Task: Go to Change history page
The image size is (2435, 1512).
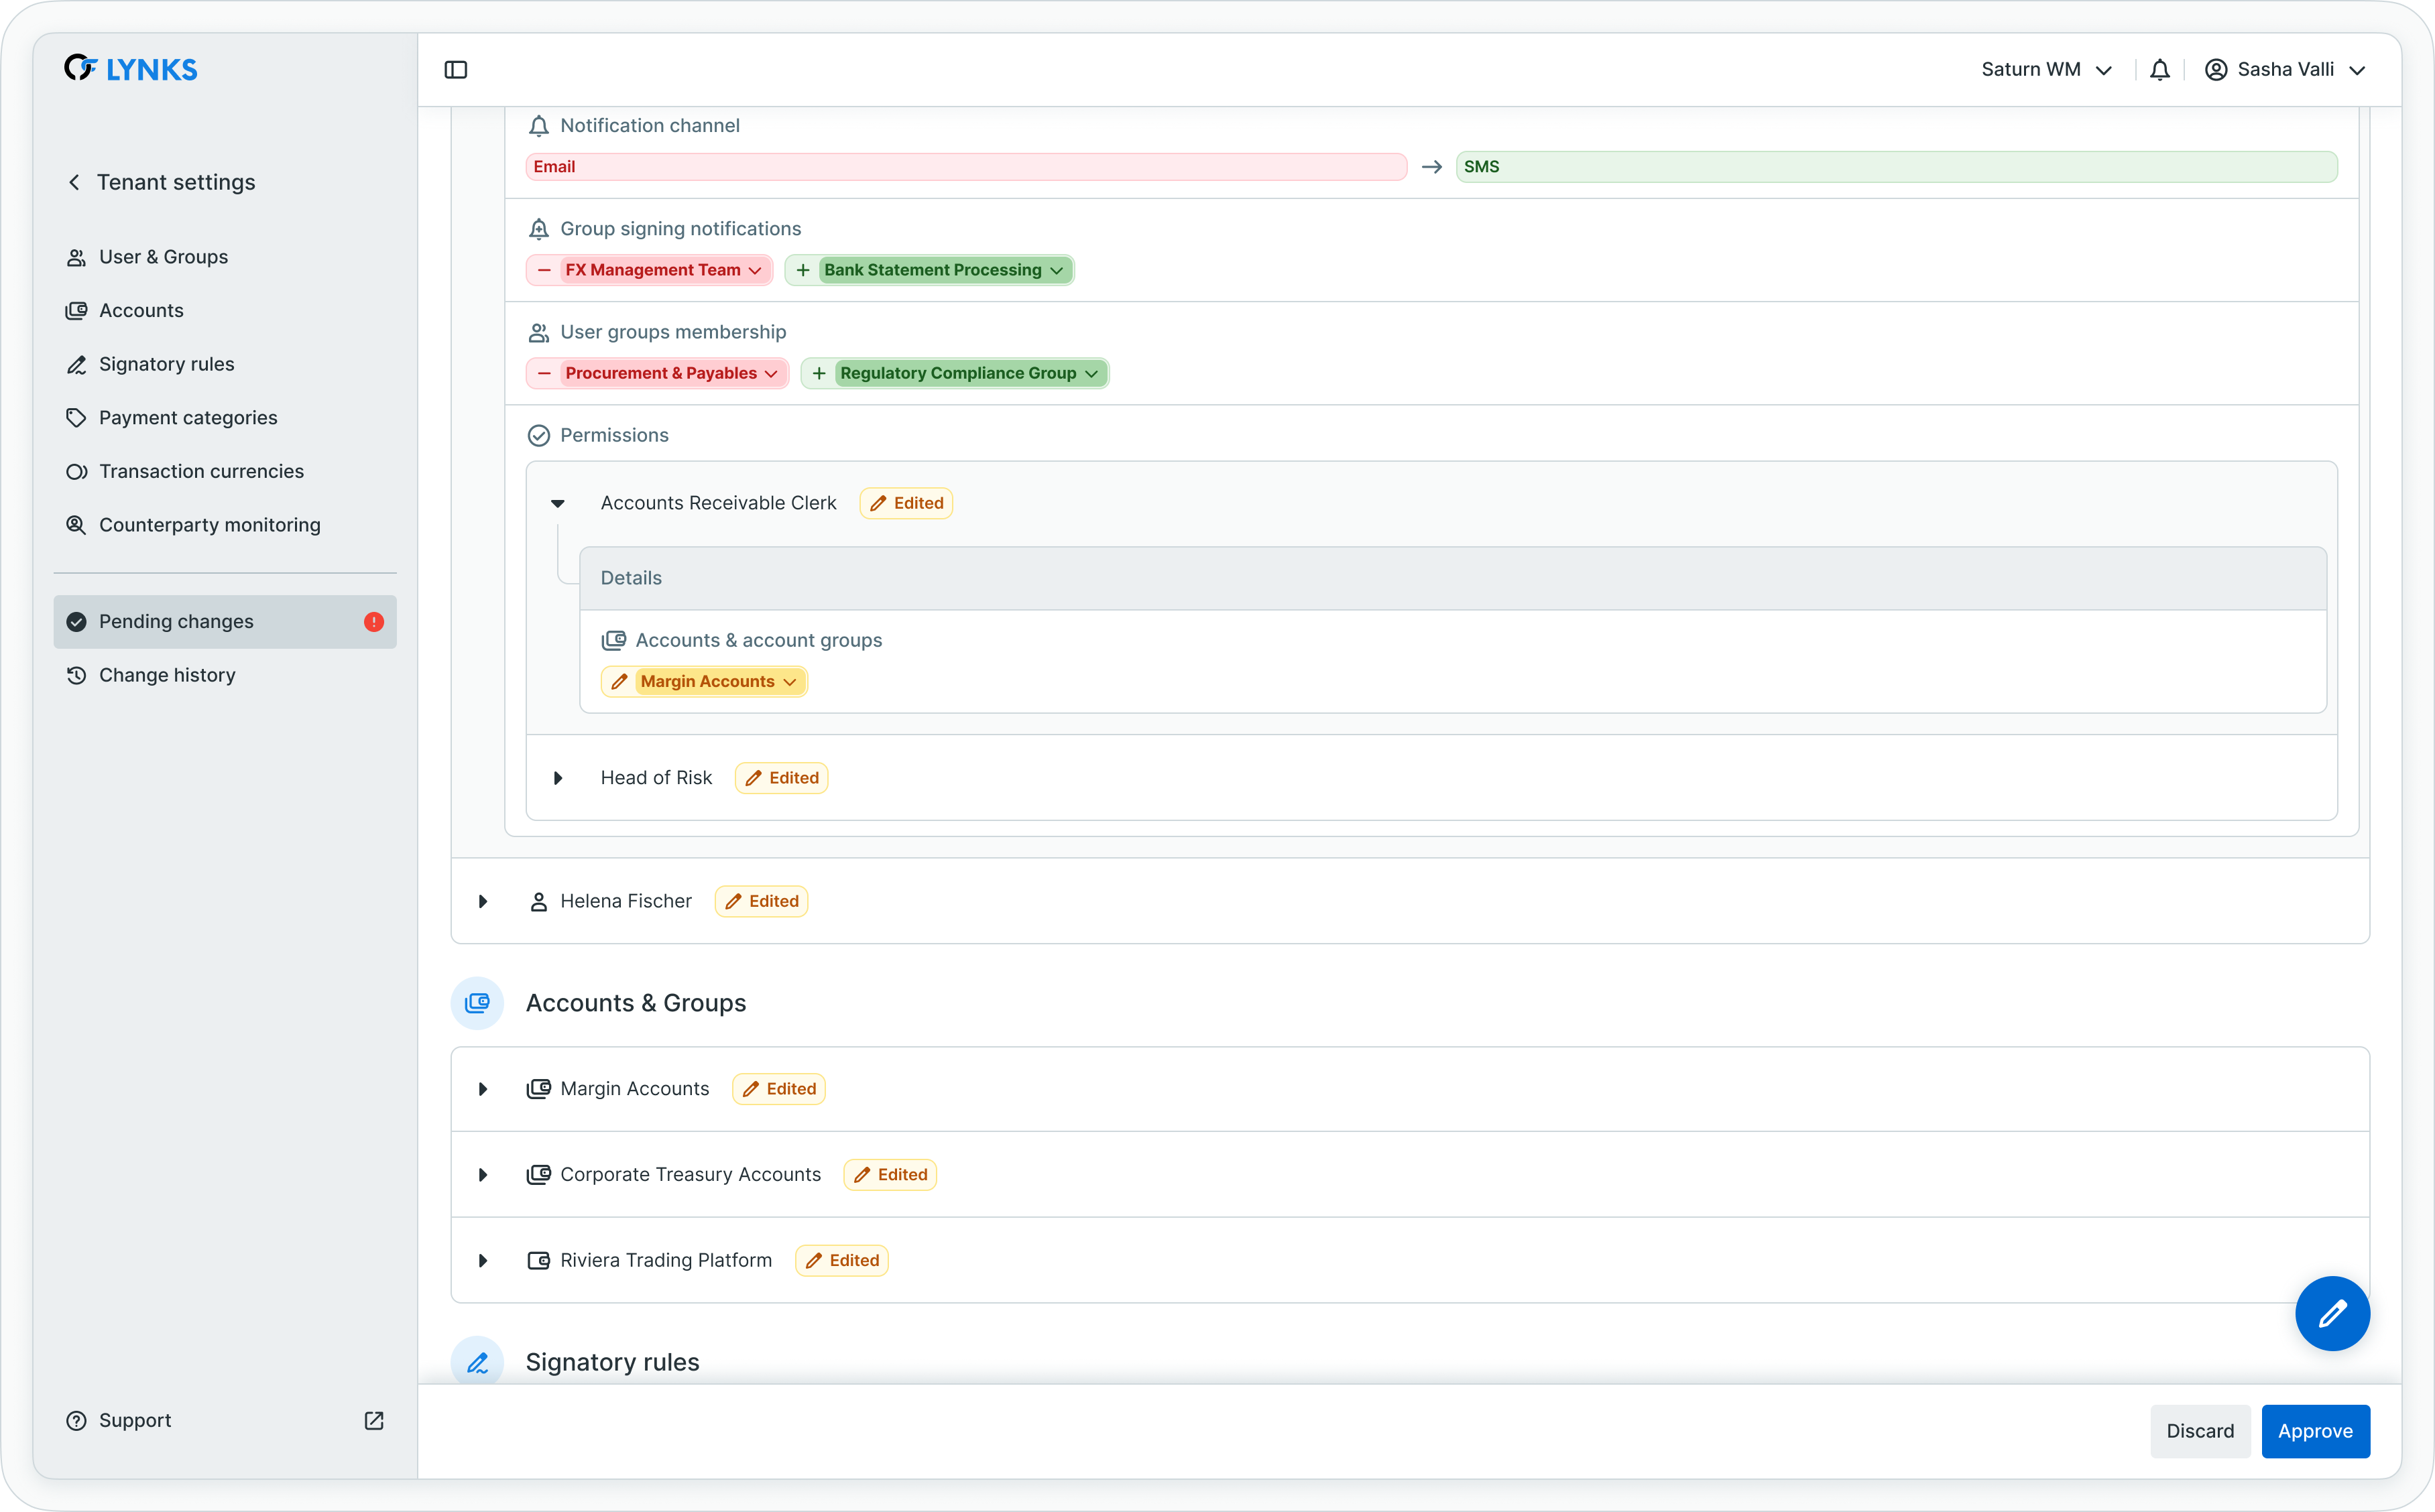Action: (x=167, y=675)
